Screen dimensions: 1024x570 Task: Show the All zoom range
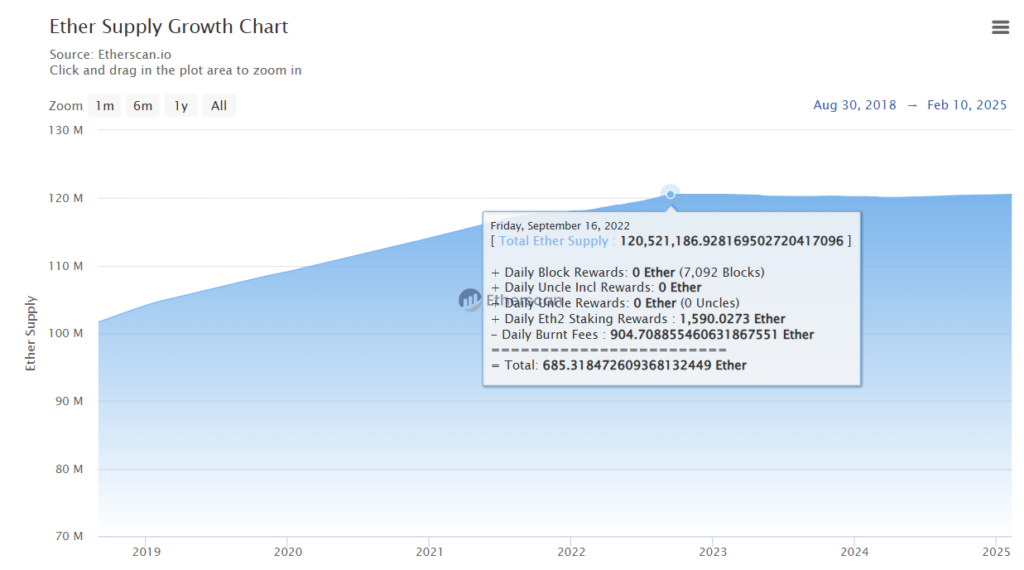[x=219, y=106]
